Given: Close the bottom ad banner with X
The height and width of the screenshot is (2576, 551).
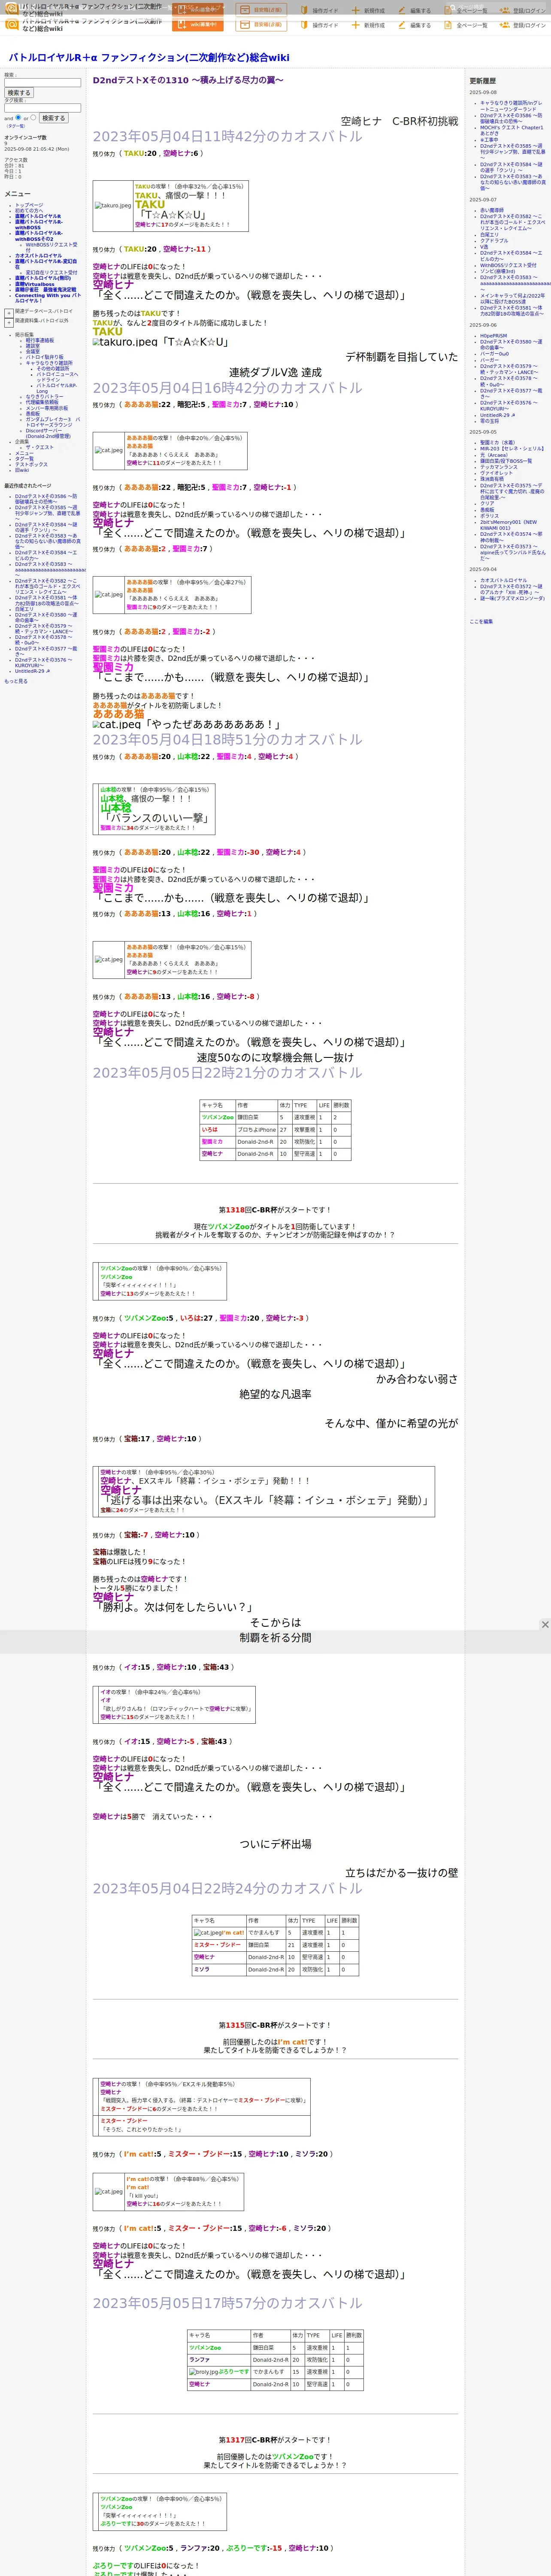Looking at the screenshot, I should click(x=545, y=1625).
